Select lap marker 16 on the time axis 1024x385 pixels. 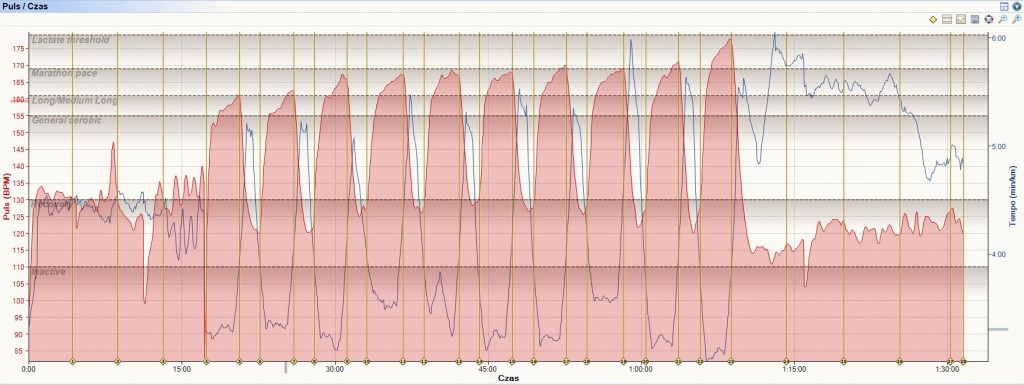point(534,361)
